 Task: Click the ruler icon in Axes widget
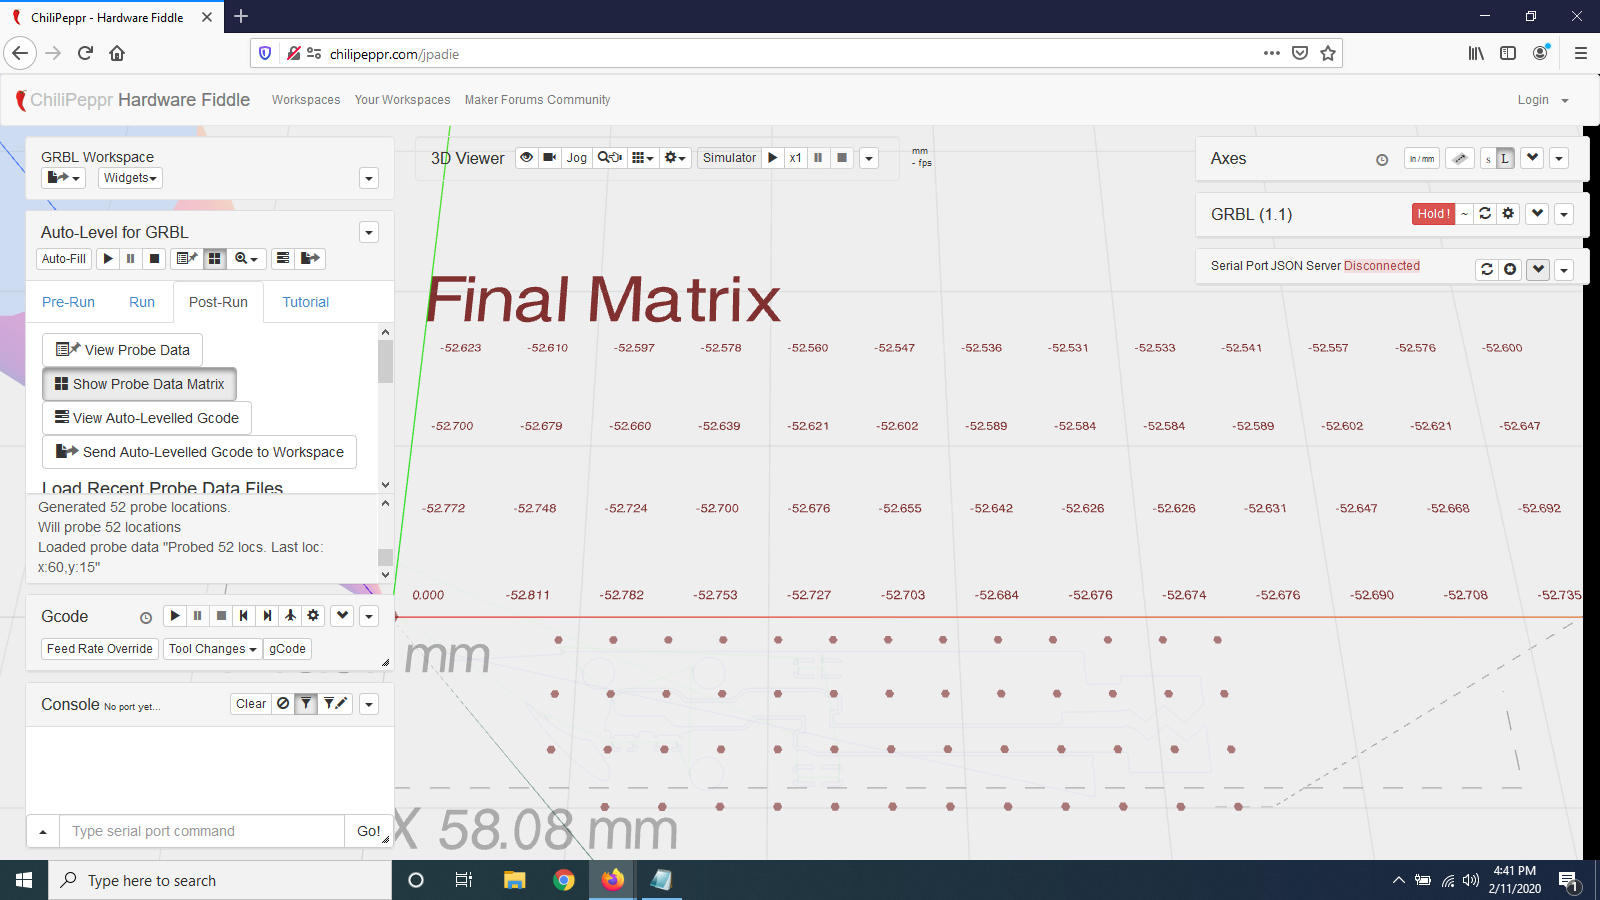(1460, 158)
